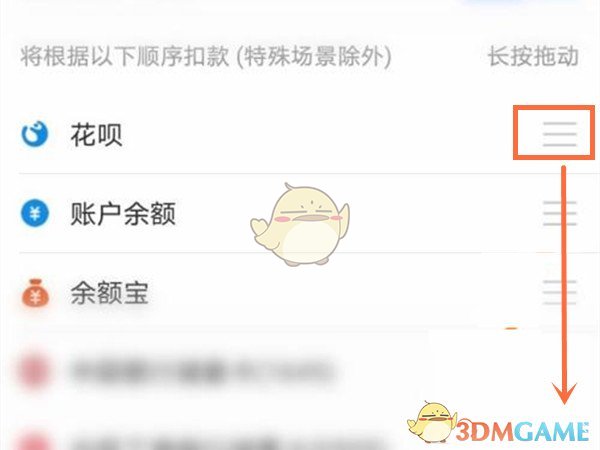Select the 余额宝 row label

tap(109, 293)
